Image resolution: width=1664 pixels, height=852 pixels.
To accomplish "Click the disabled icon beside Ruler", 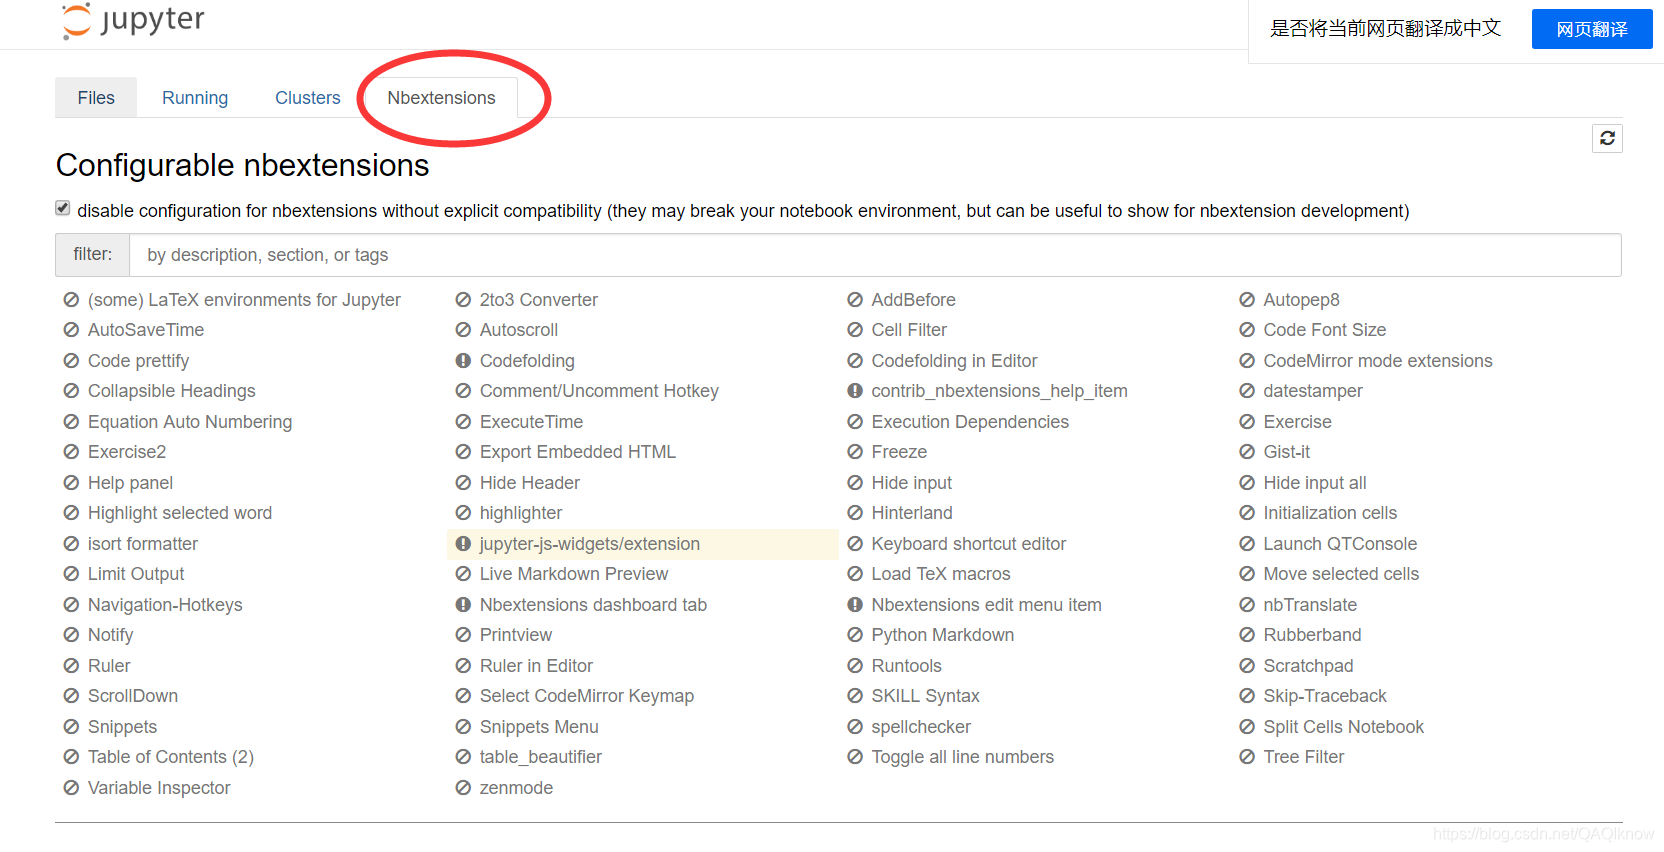I will tap(71, 666).
